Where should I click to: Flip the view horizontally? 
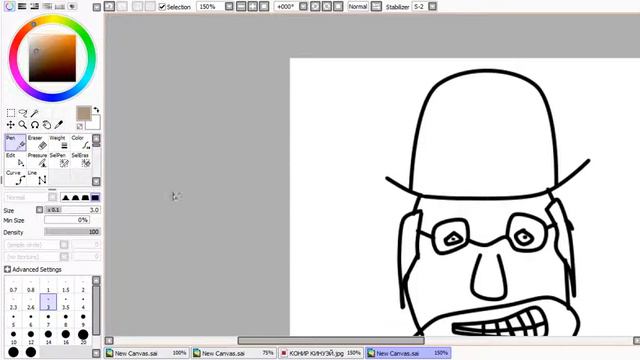pos(376,7)
